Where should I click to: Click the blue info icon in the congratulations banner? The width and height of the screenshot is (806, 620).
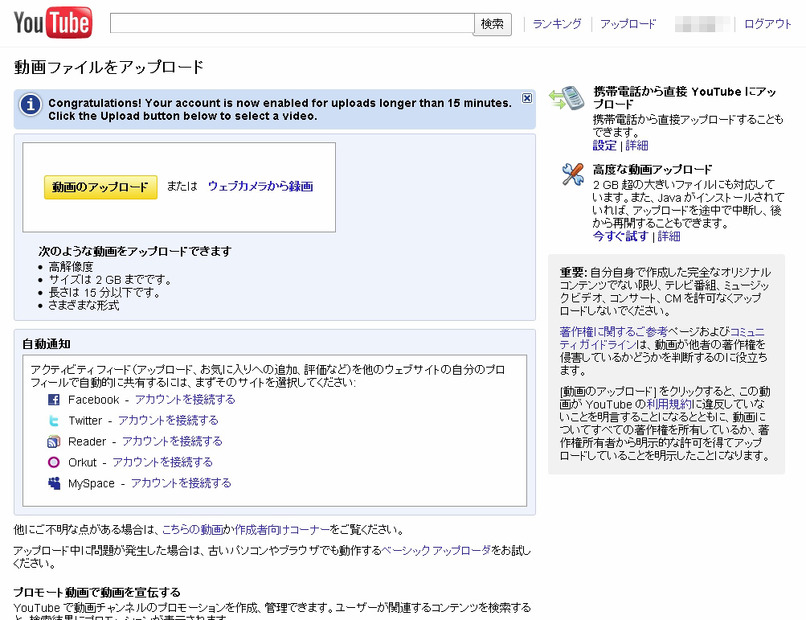(30, 105)
